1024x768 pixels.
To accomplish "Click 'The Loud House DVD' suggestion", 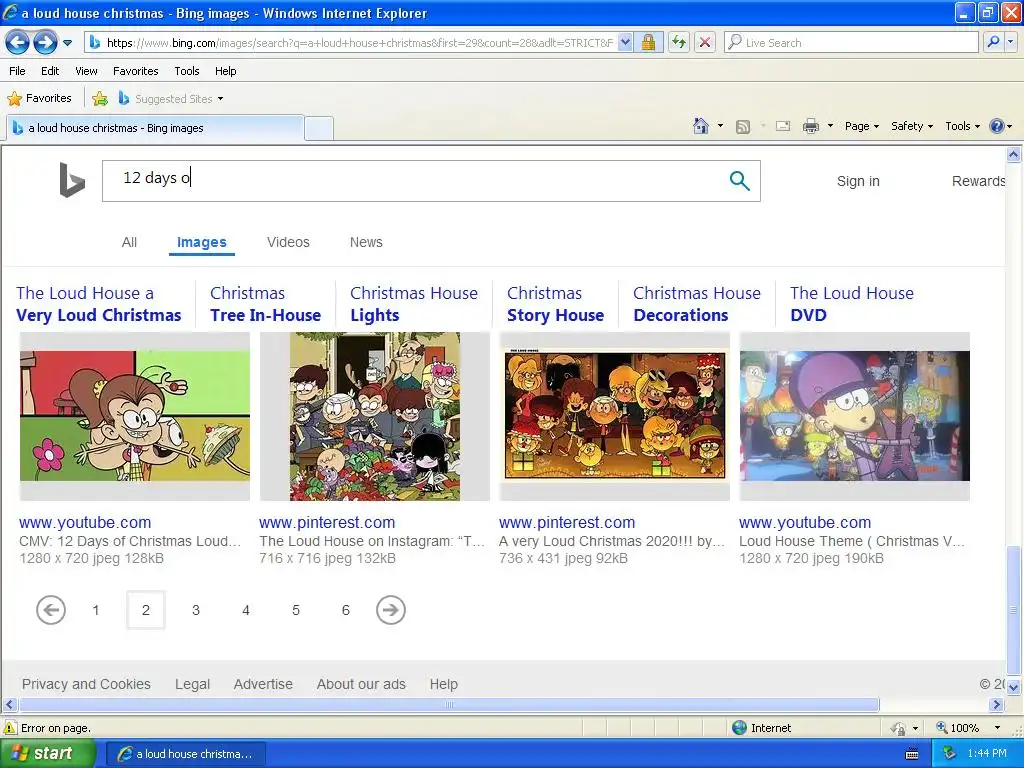I will pyautogui.click(x=852, y=304).
